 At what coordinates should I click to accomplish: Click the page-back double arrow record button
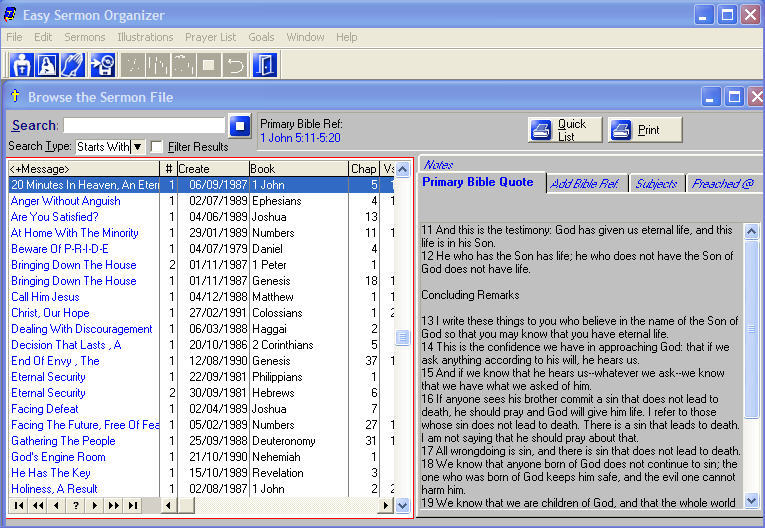(38, 506)
